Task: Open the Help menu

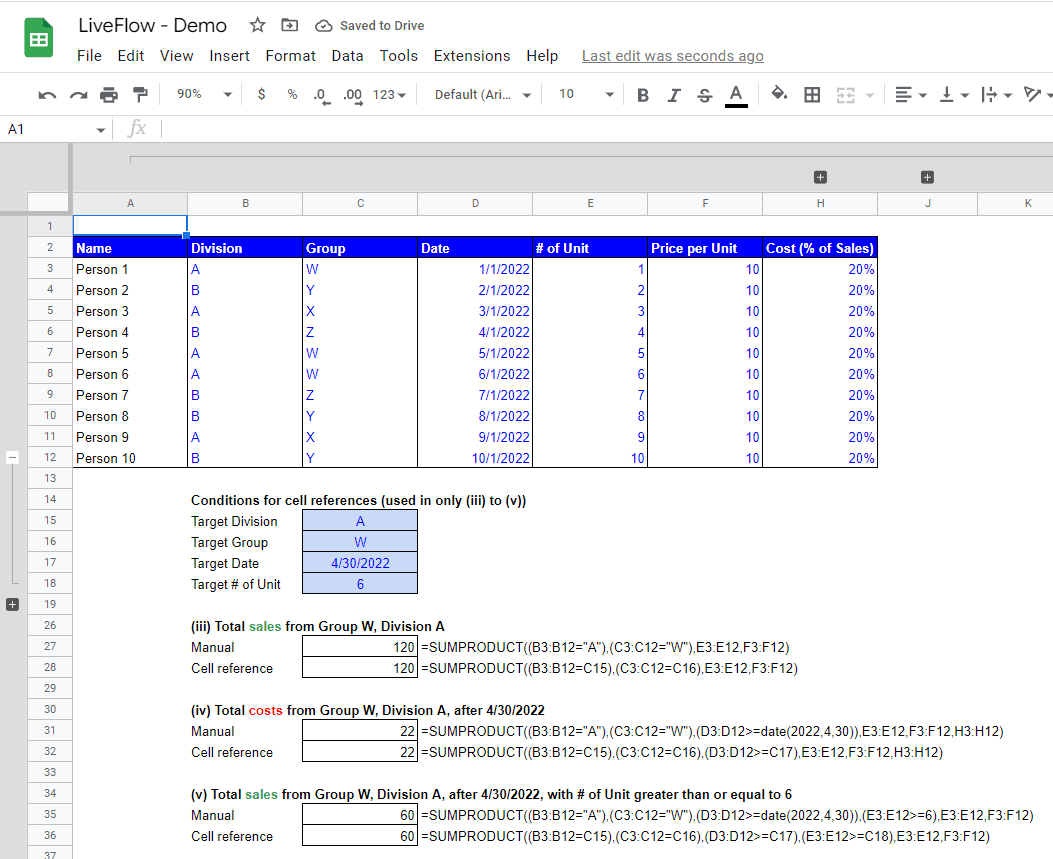Action: [x=542, y=56]
